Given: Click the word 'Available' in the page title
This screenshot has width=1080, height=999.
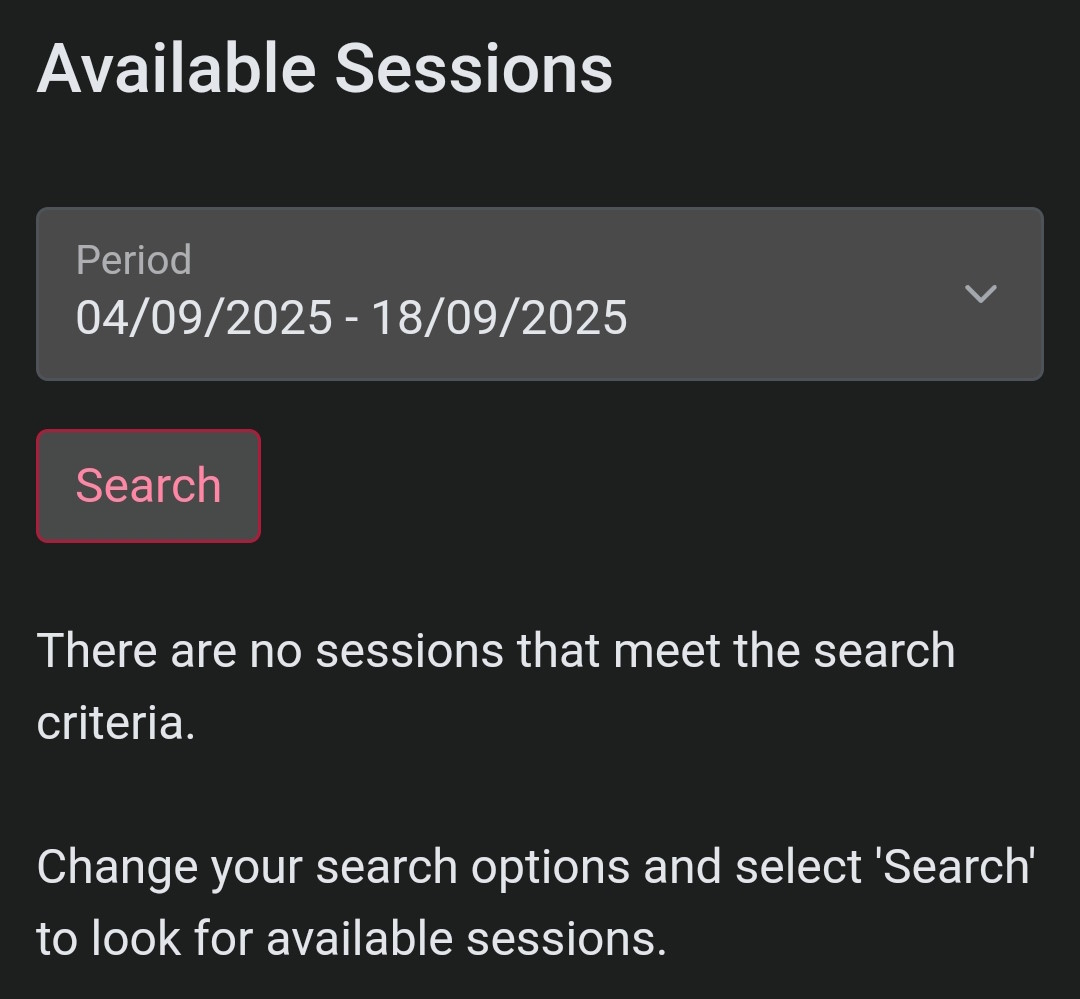Looking at the screenshot, I should 177,69.
